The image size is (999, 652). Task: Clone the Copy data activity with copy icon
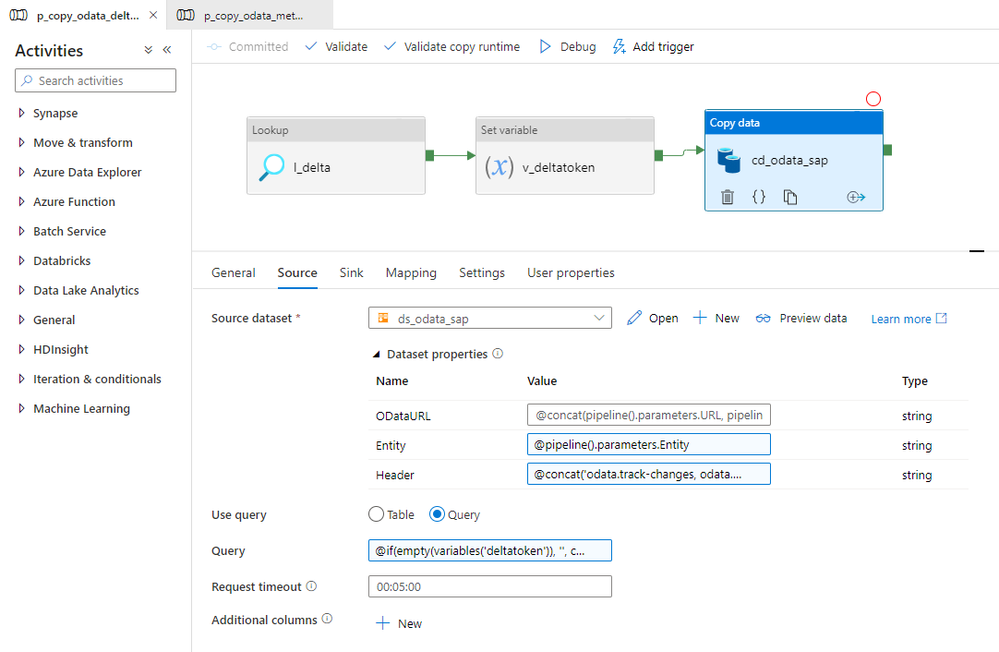click(x=790, y=197)
